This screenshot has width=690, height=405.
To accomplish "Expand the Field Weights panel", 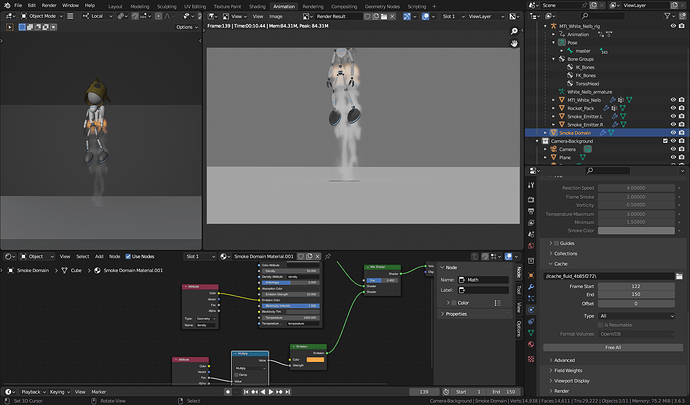I will point(568,371).
